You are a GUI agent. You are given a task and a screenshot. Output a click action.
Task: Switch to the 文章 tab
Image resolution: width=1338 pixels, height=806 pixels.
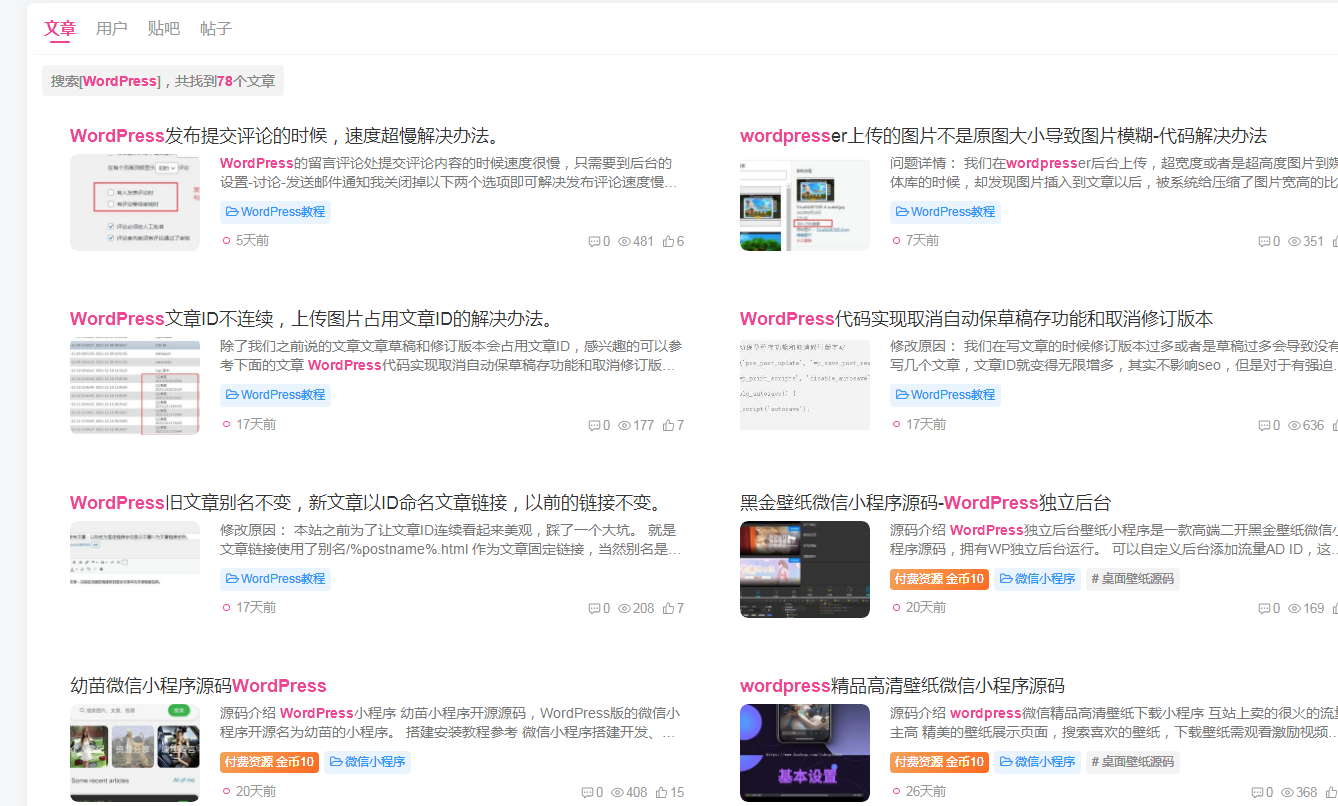click(60, 29)
